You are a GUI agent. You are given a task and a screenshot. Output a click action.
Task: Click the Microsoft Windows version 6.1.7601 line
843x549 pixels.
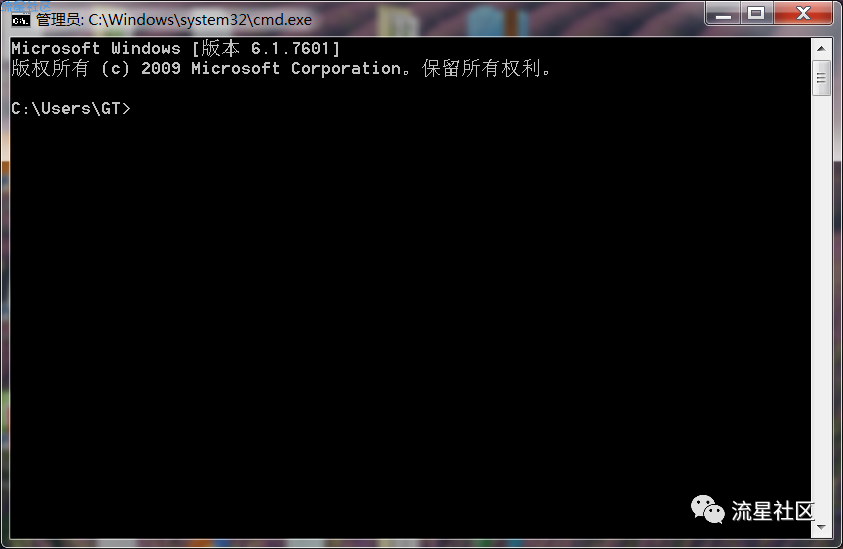[176, 48]
